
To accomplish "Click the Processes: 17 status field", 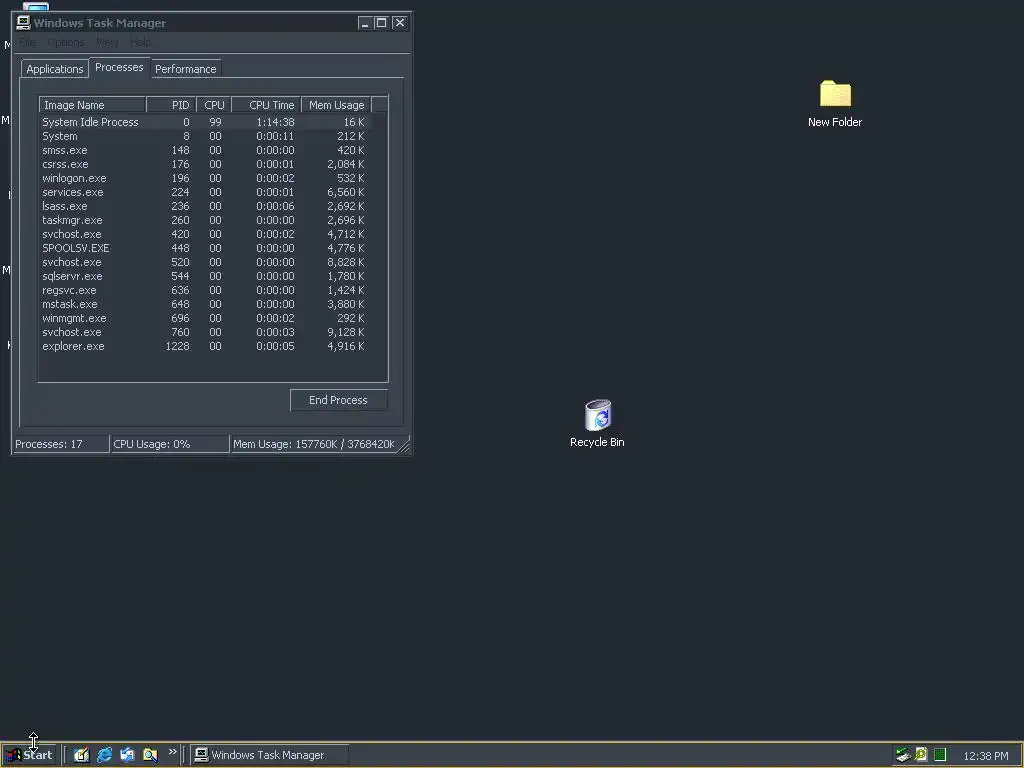I will 61,444.
